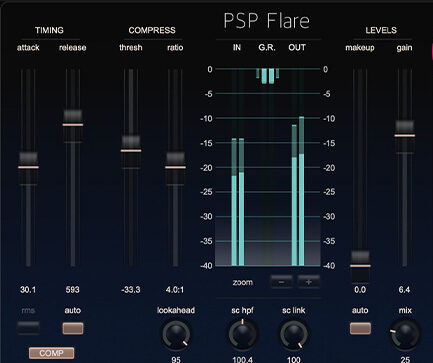Click the sc hpf knob
Screen dimensions: 433x363
click(243, 334)
